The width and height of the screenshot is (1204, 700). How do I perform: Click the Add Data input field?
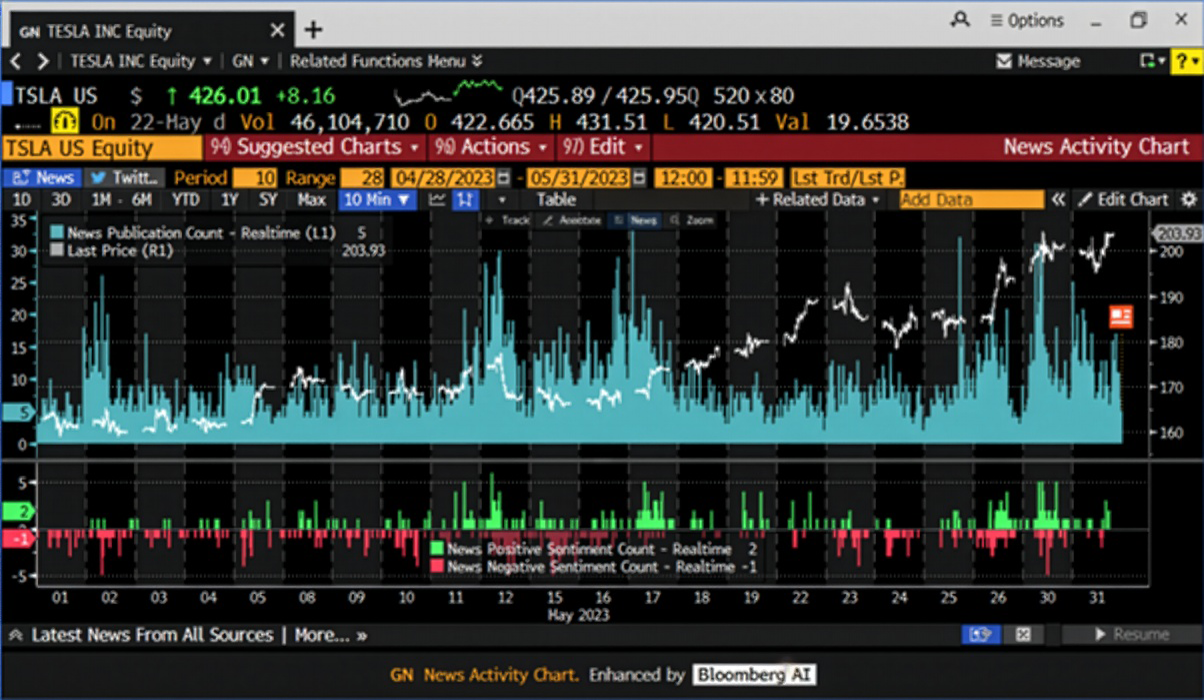(970, 199)
